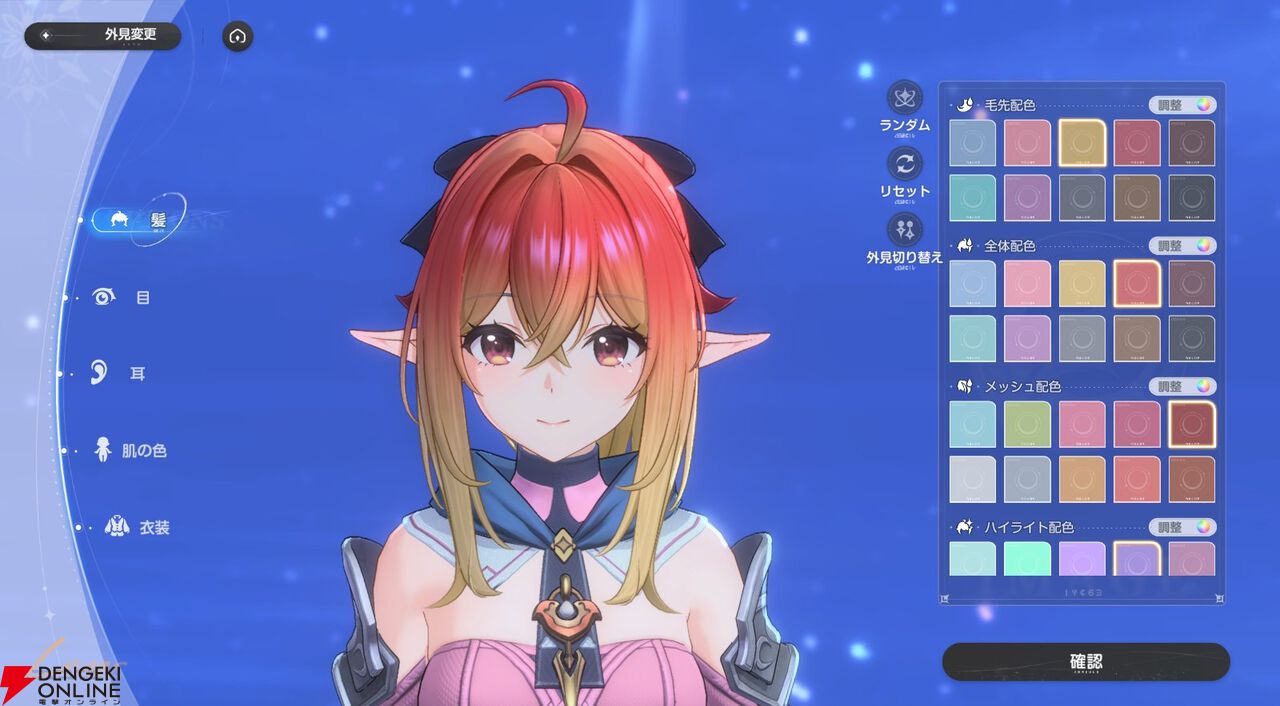Viewport: 1280px width, 706px height.
Task: Select highlighted dark red swatch in メッシュ配色
Action: pyautogui.click(x=1192, y=425)
